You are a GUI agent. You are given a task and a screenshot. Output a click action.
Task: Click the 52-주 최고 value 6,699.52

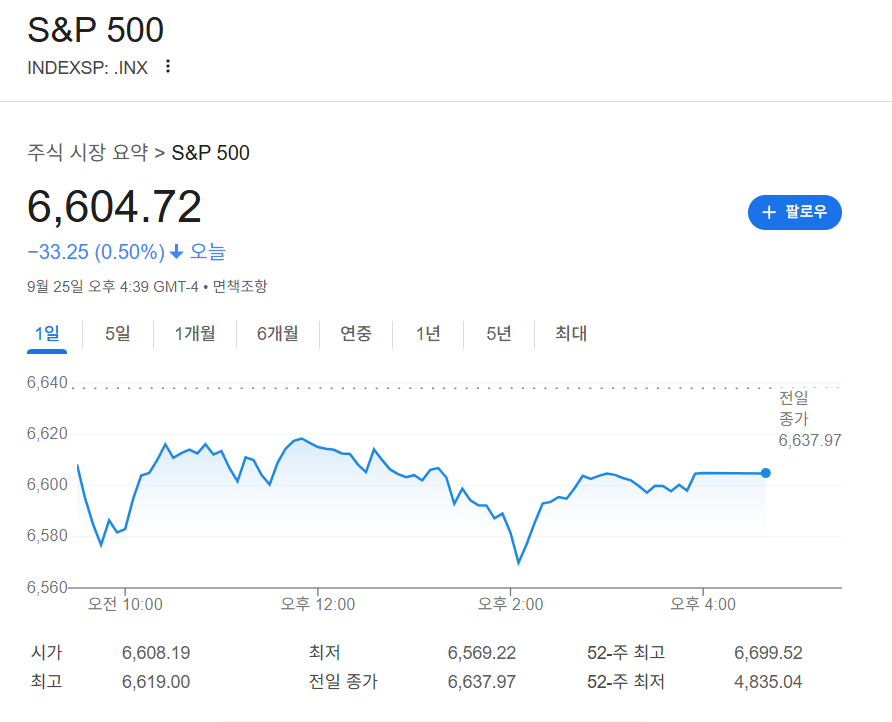tap(767, 652)
